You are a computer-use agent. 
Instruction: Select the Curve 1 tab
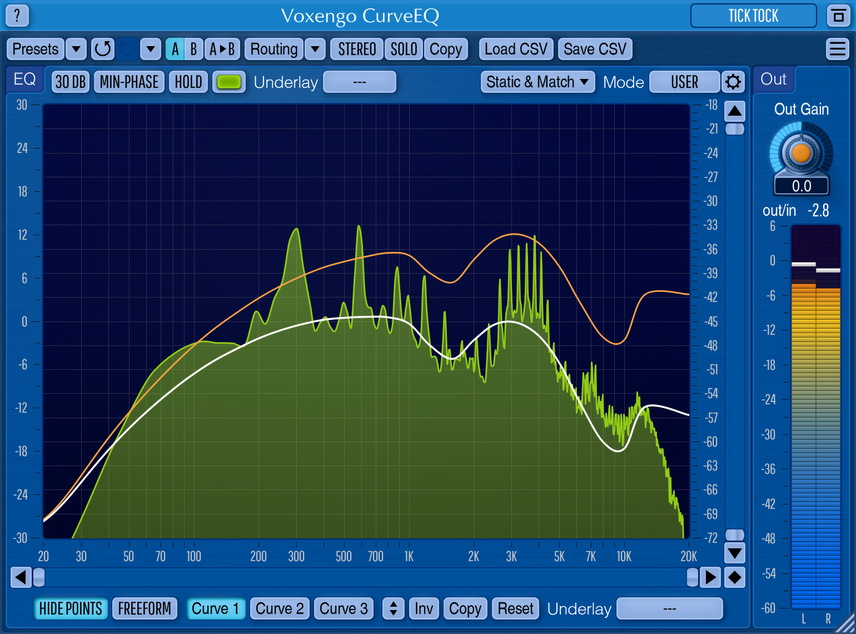pyautogui.click(x=215, y=608)
